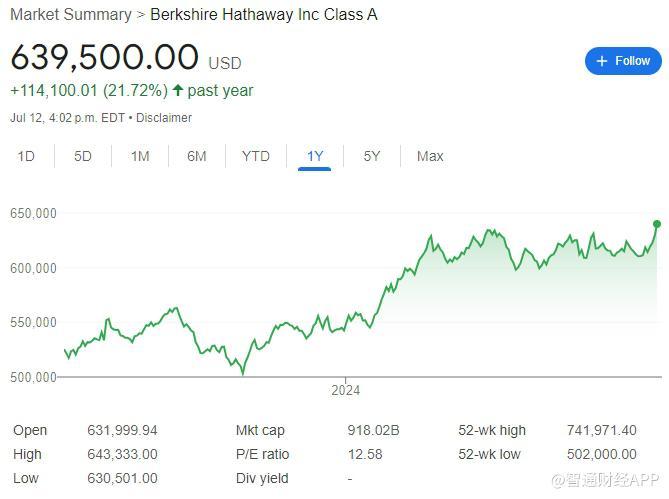Click the plus icon on Follow
Viewport: 669px width, 499px height.
tap(602, 61)
